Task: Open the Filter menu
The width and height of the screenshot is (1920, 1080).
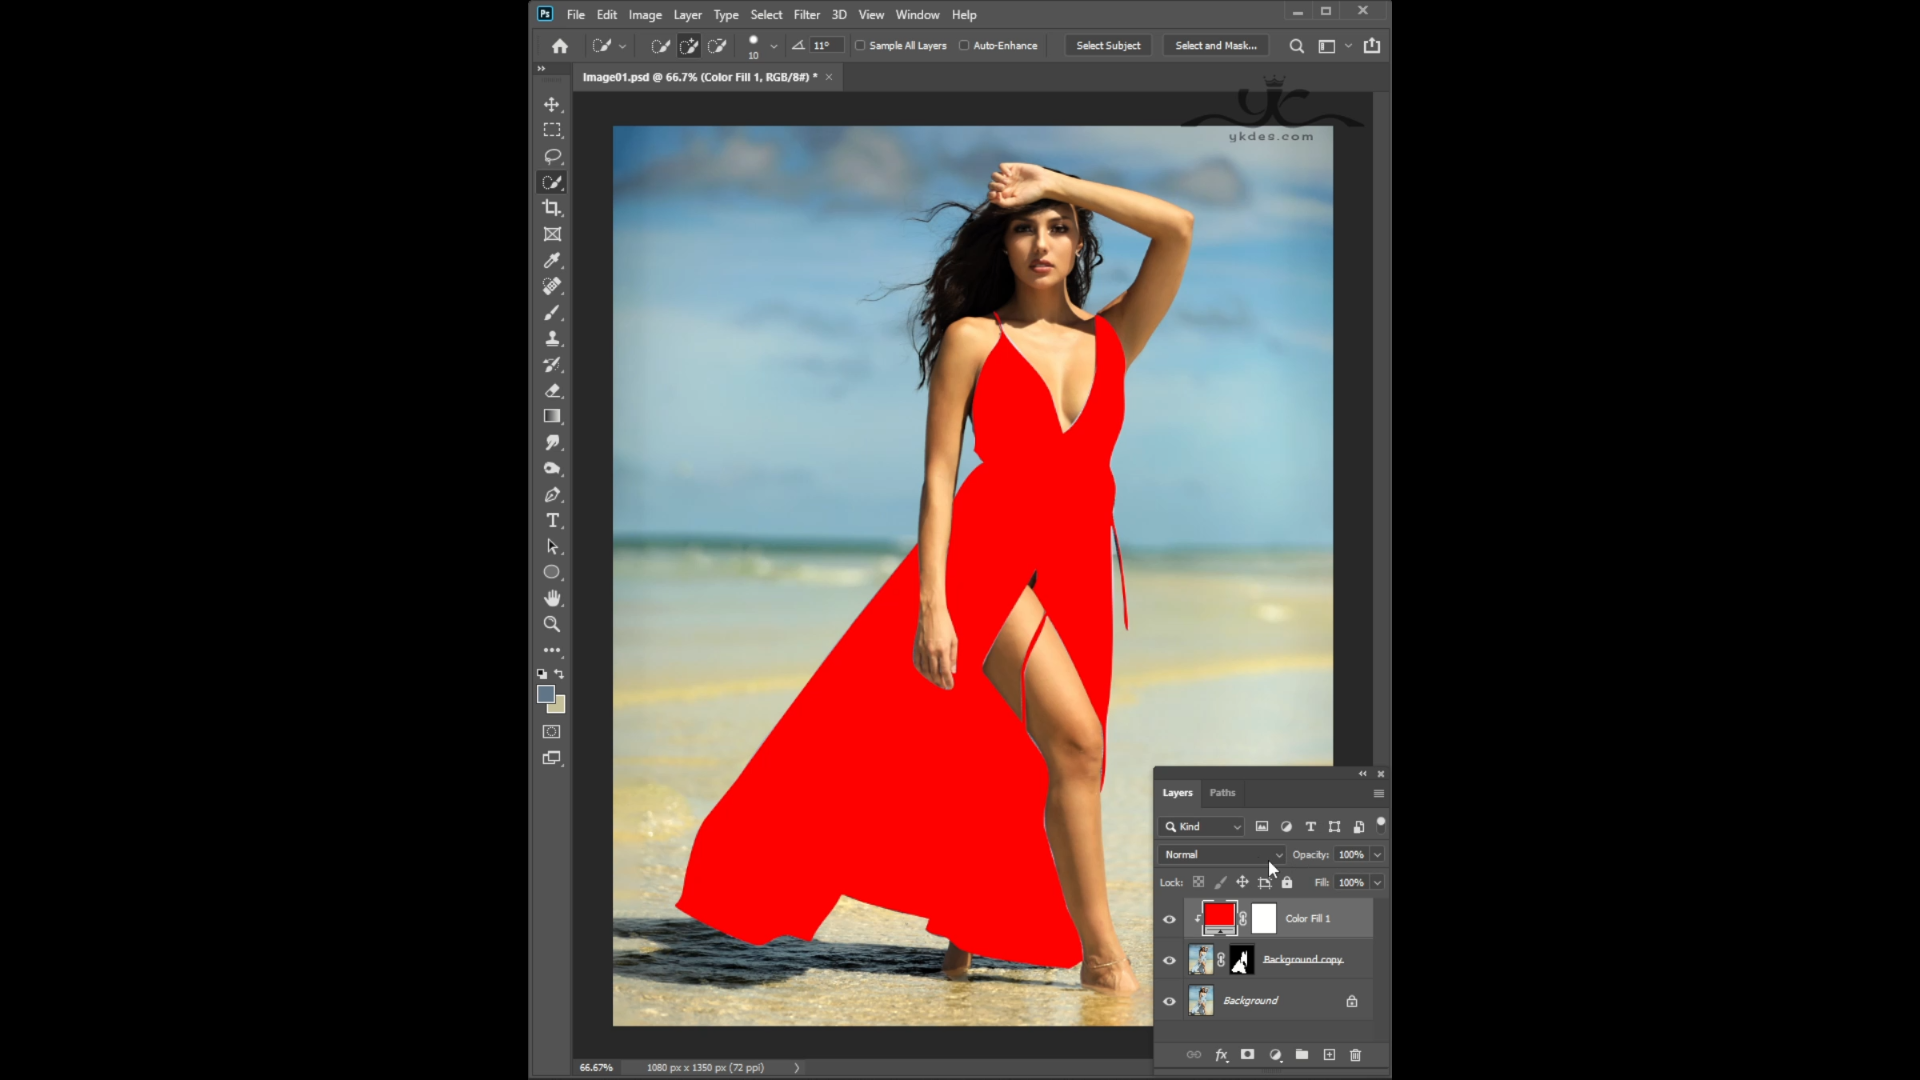Action: pos(806,15)
